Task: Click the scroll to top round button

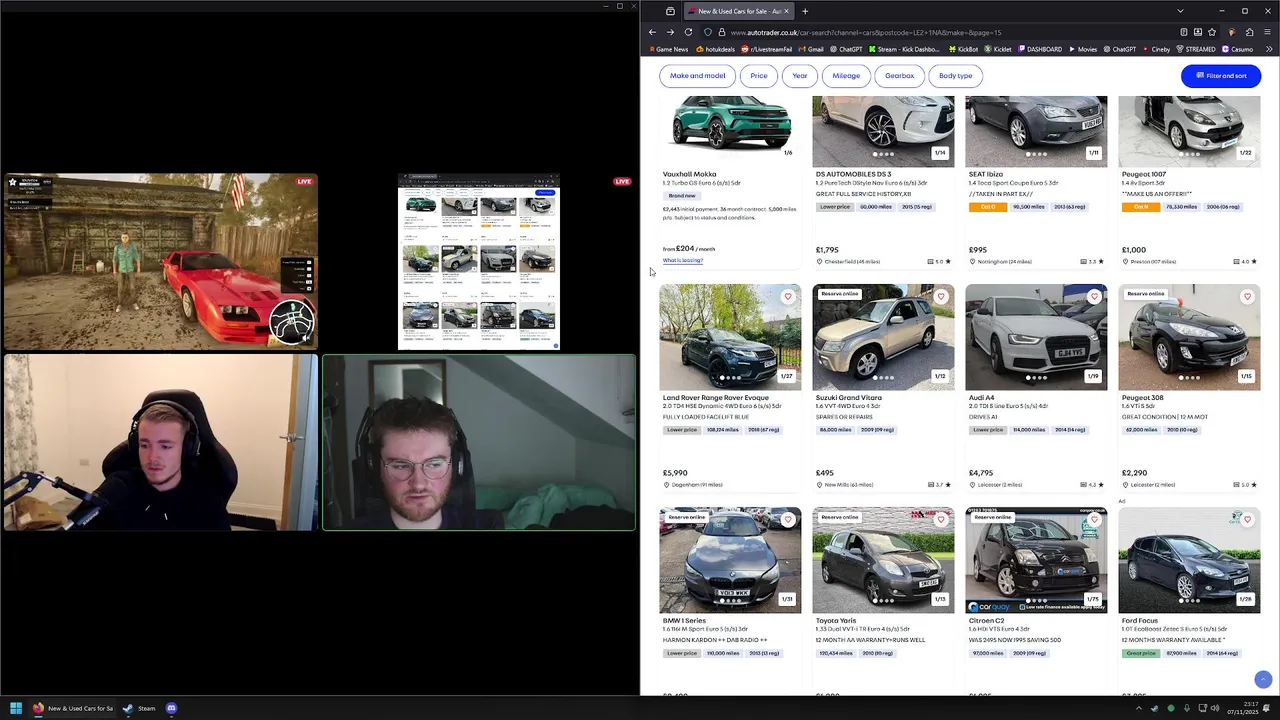Action: click(1263, 679)
